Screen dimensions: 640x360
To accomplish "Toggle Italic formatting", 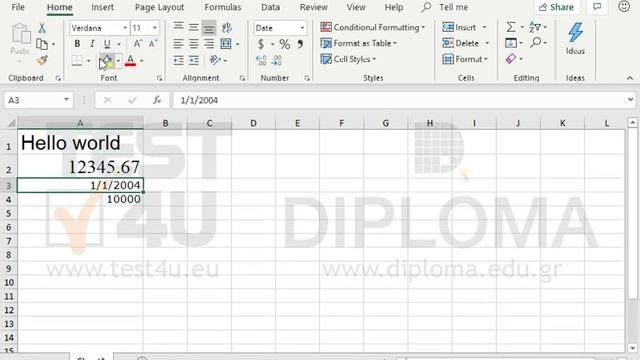I will point(92,44).
